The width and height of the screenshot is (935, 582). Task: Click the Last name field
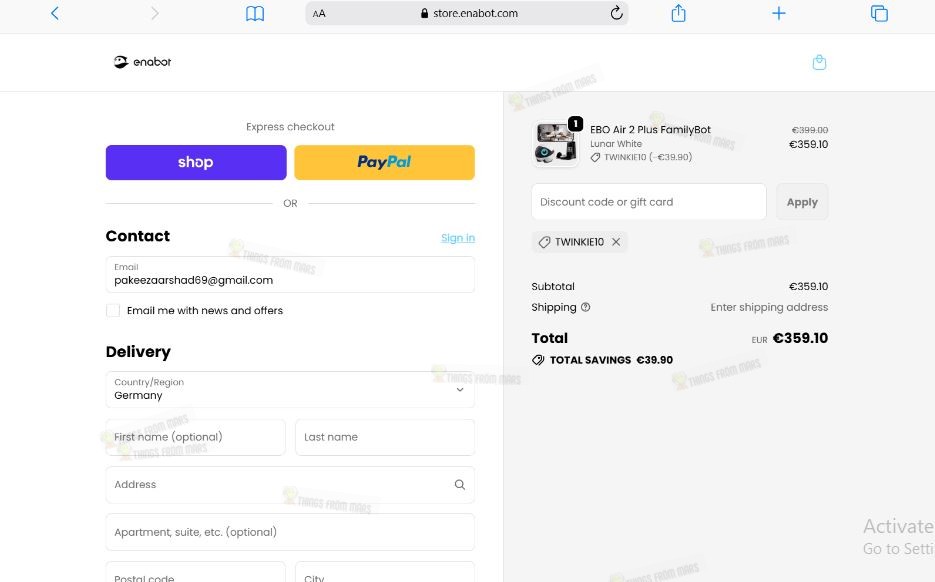pyautogui.click(x=385, y=437)
